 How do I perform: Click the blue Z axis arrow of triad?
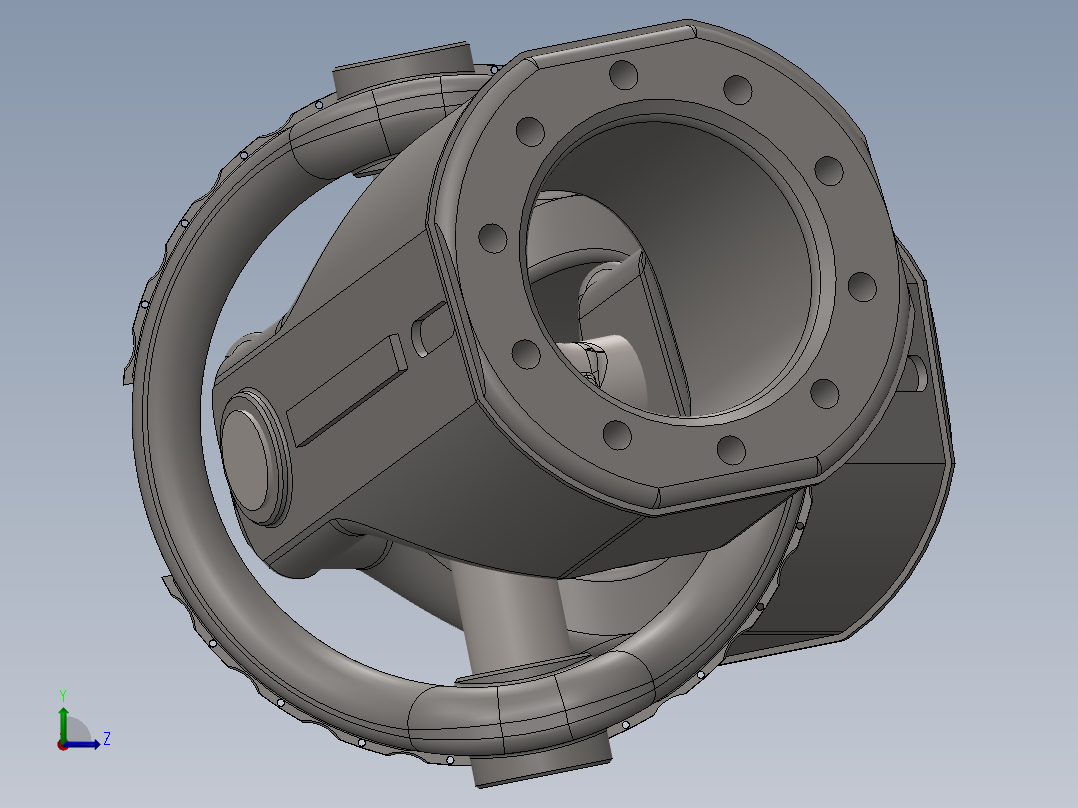tap(83, 744)
